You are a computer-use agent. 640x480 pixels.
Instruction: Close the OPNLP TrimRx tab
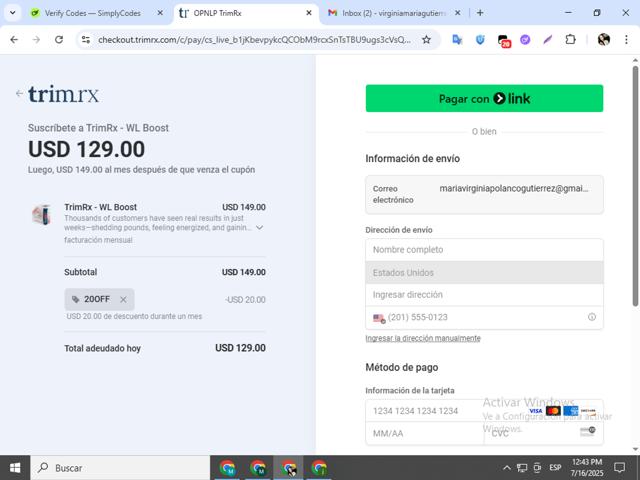(x=309, y=13)
